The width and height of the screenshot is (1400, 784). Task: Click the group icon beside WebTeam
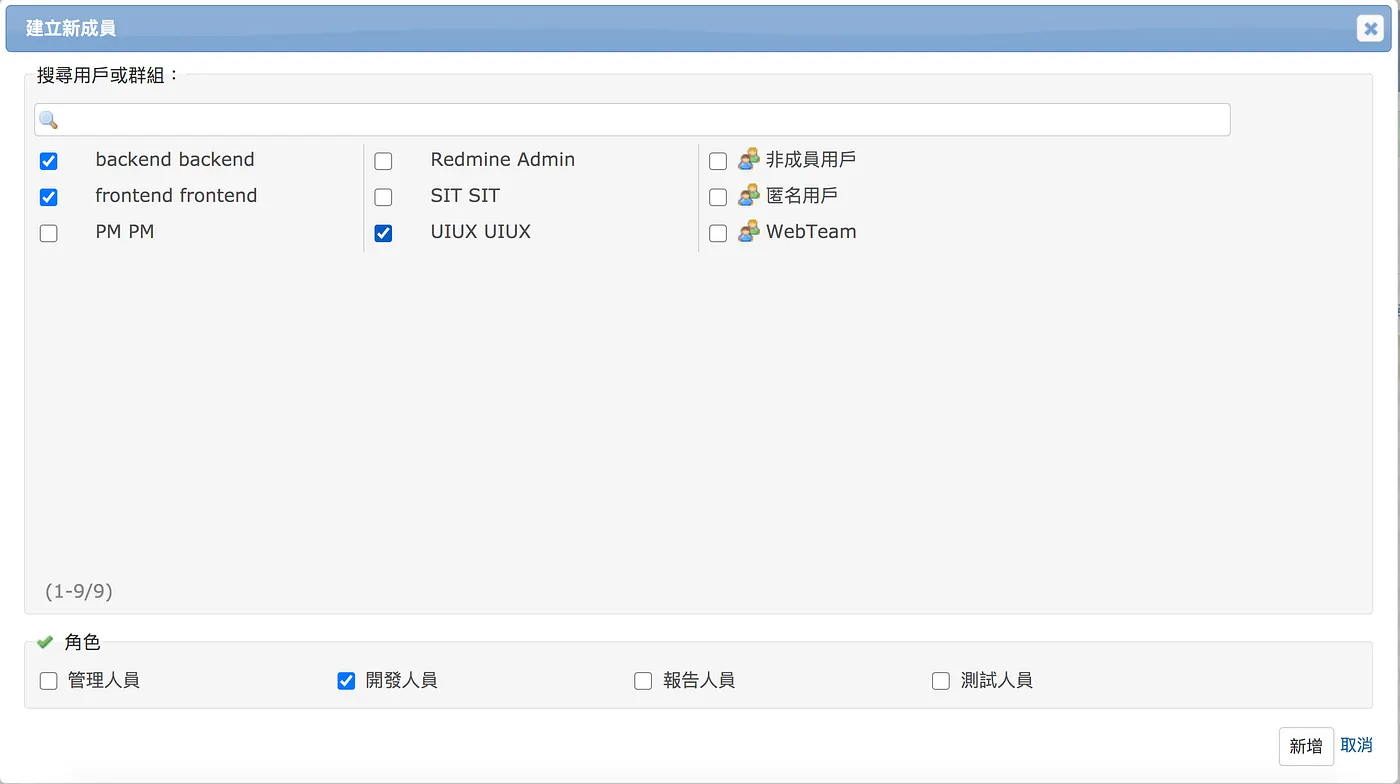tap(749, 231)
